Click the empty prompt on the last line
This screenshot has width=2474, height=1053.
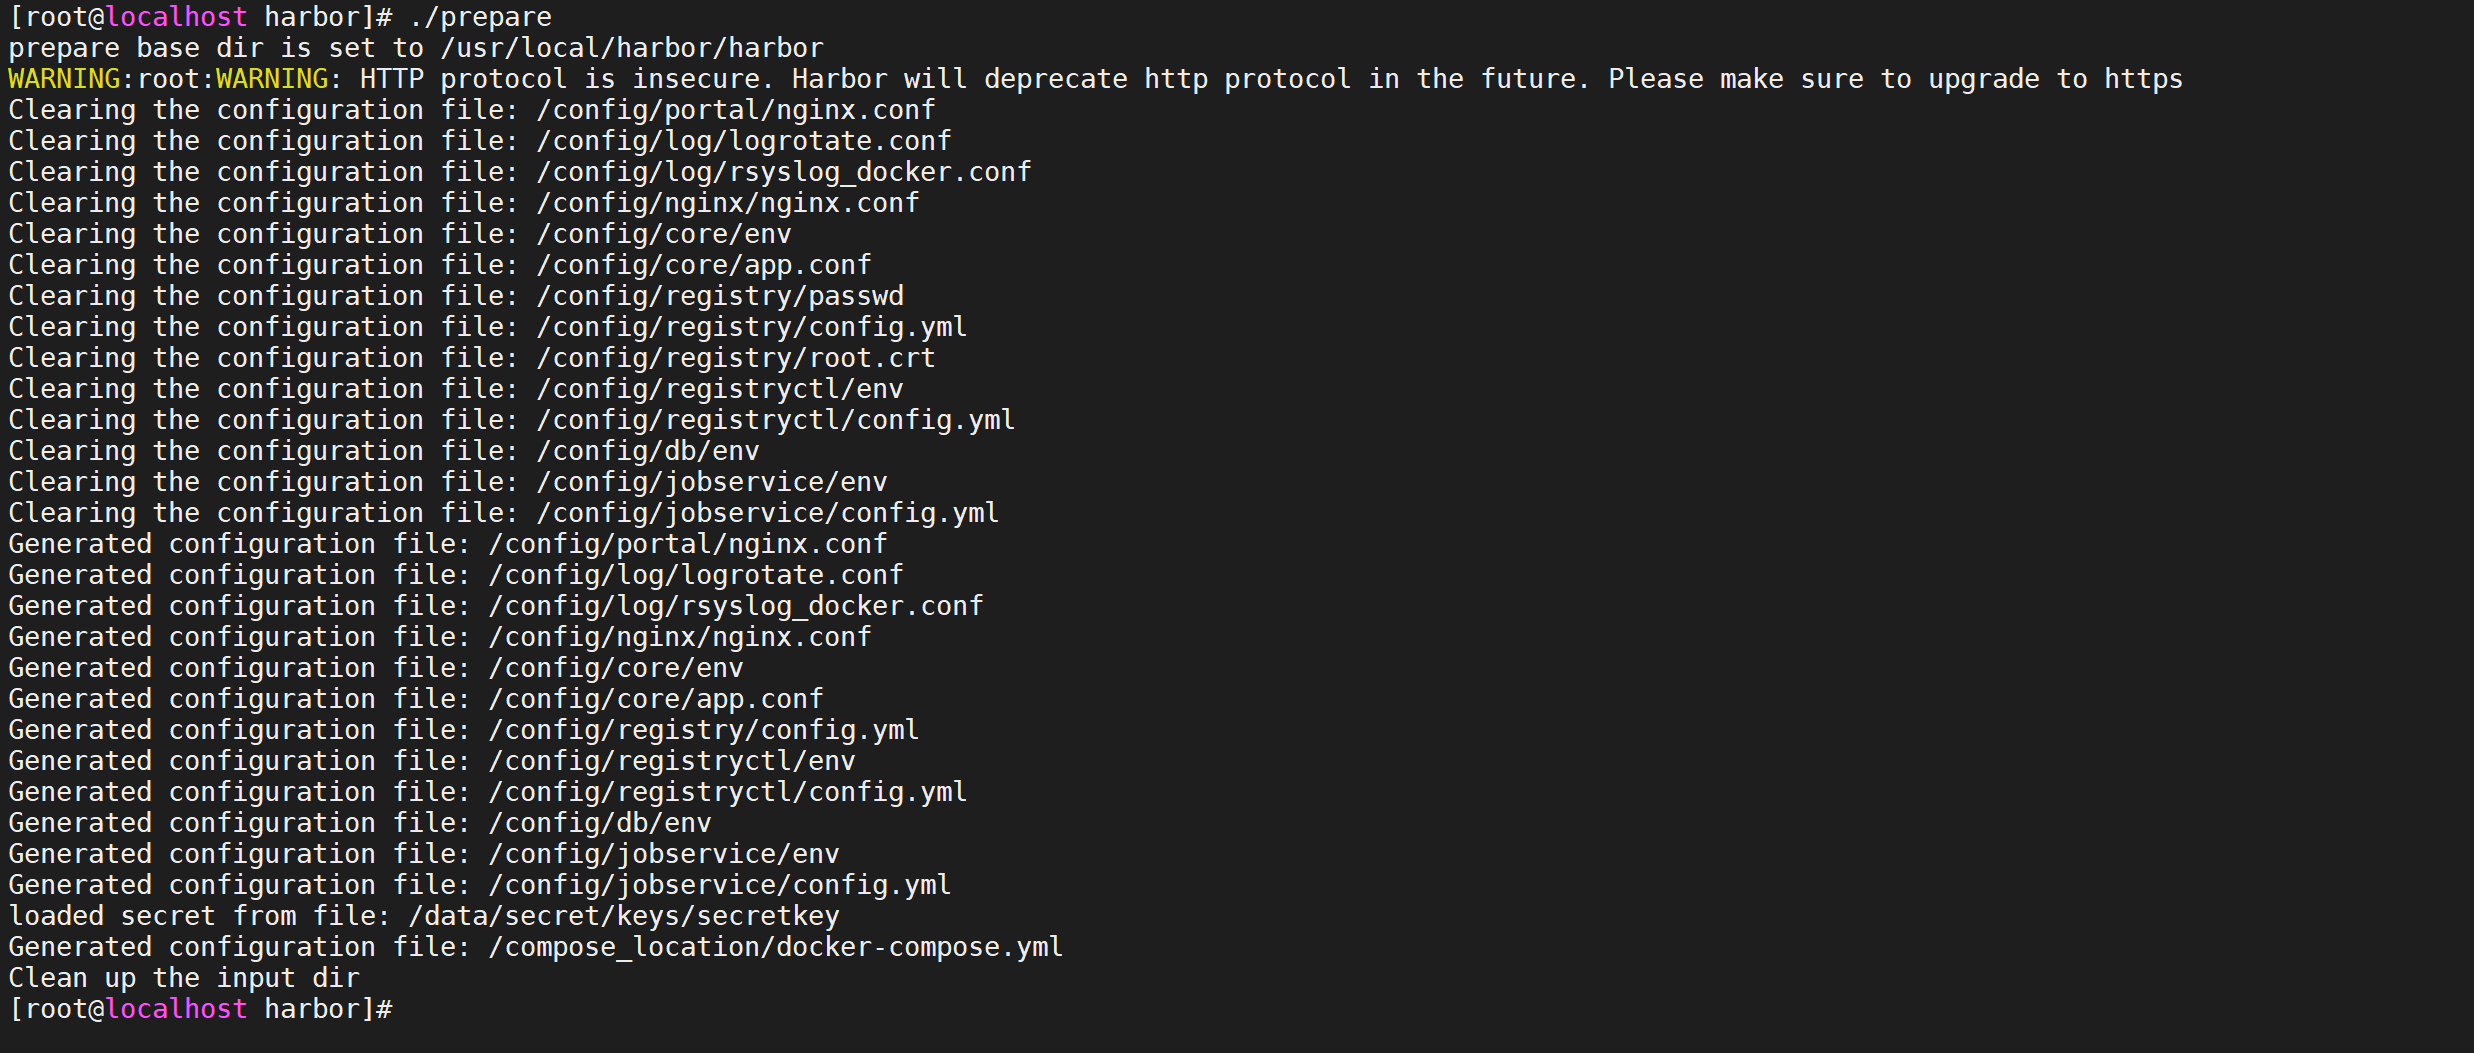(200, 1009)
